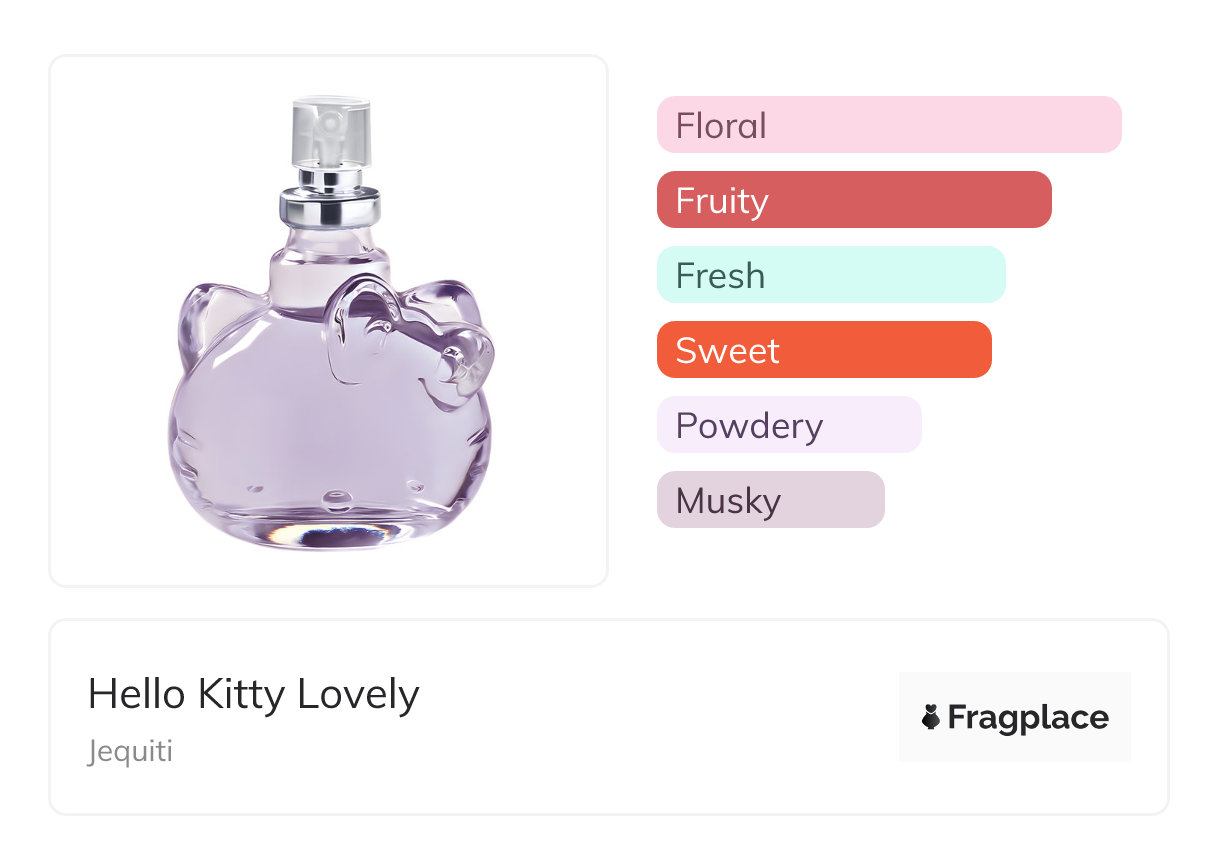
Task: Click the transparent spray cap on the bottle
Action: (x=331, y=132)
